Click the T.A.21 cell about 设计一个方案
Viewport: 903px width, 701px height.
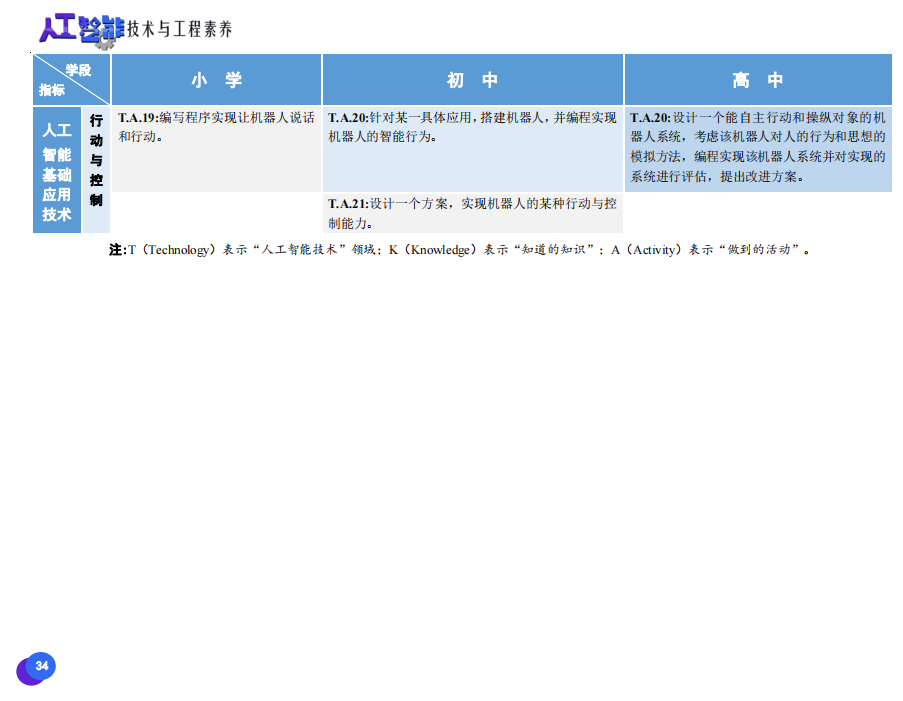coord(472,213)
